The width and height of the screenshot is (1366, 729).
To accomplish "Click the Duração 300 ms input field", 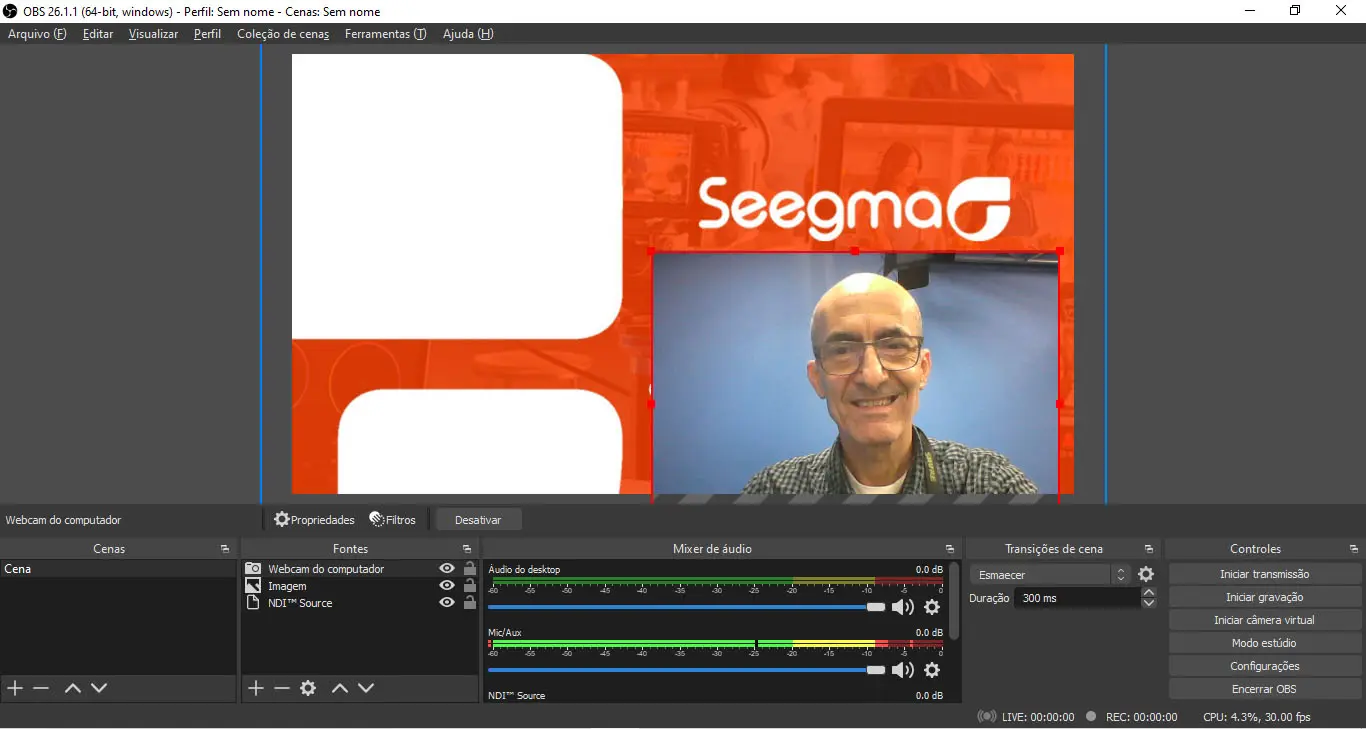I will pos(1076,598).
